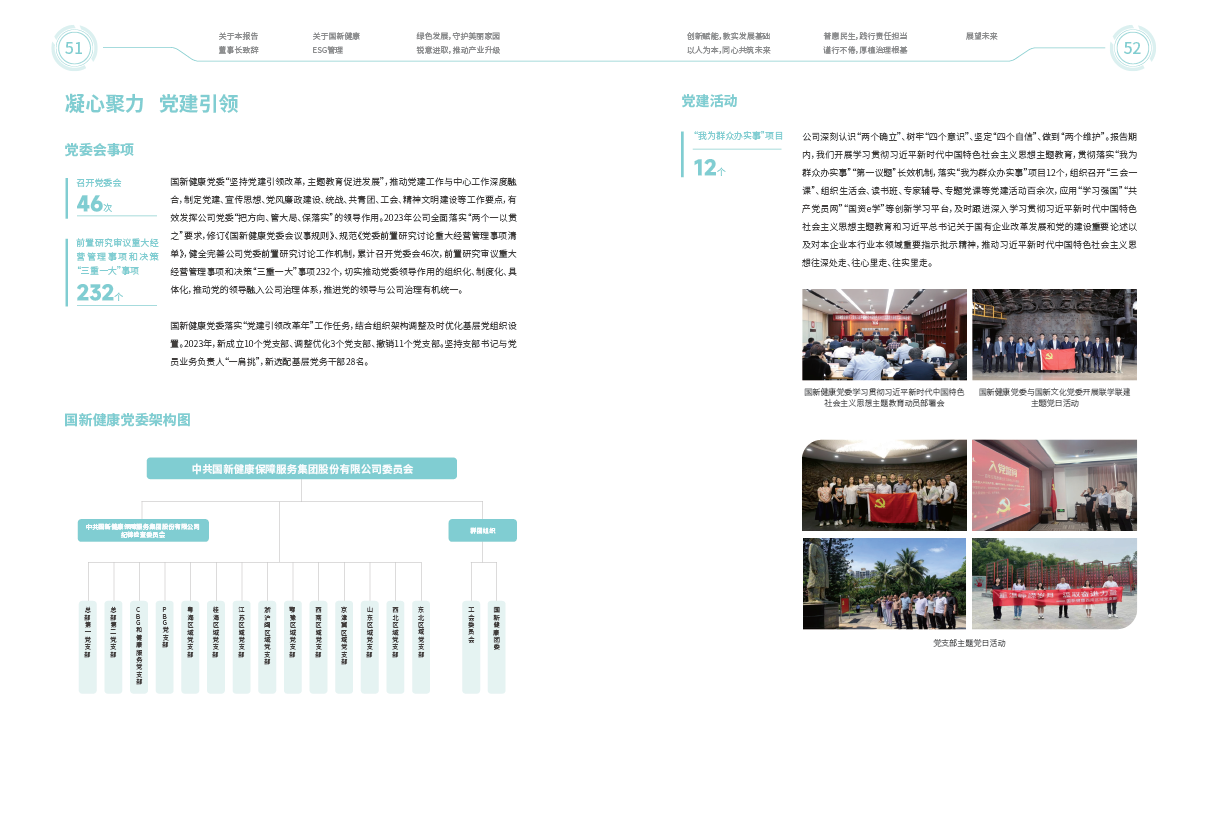Select the PBG党支部 branch box
The image size is (1208, 825).
click(165, 646)
